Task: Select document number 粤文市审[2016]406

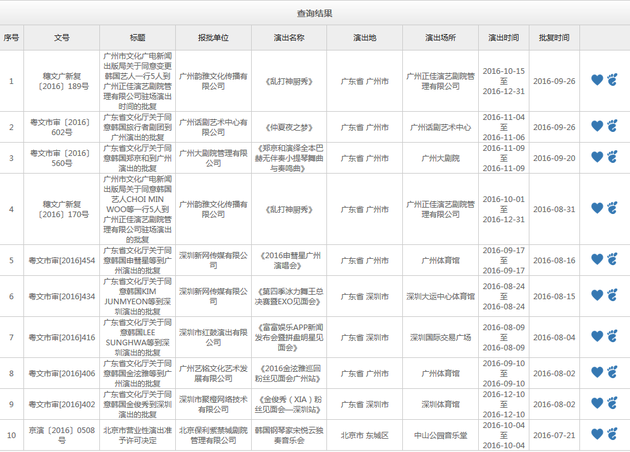Action: tap(62, 374)
